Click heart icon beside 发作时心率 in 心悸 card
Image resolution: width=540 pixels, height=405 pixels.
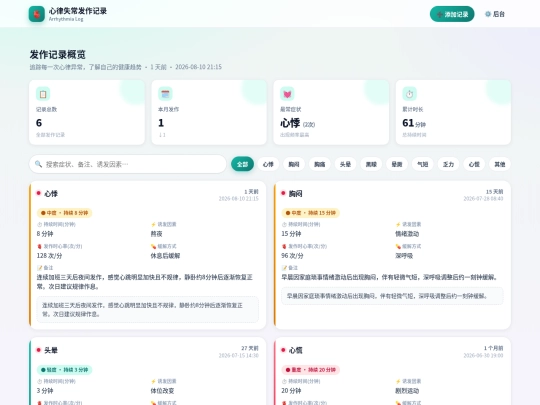click(39, 246)
